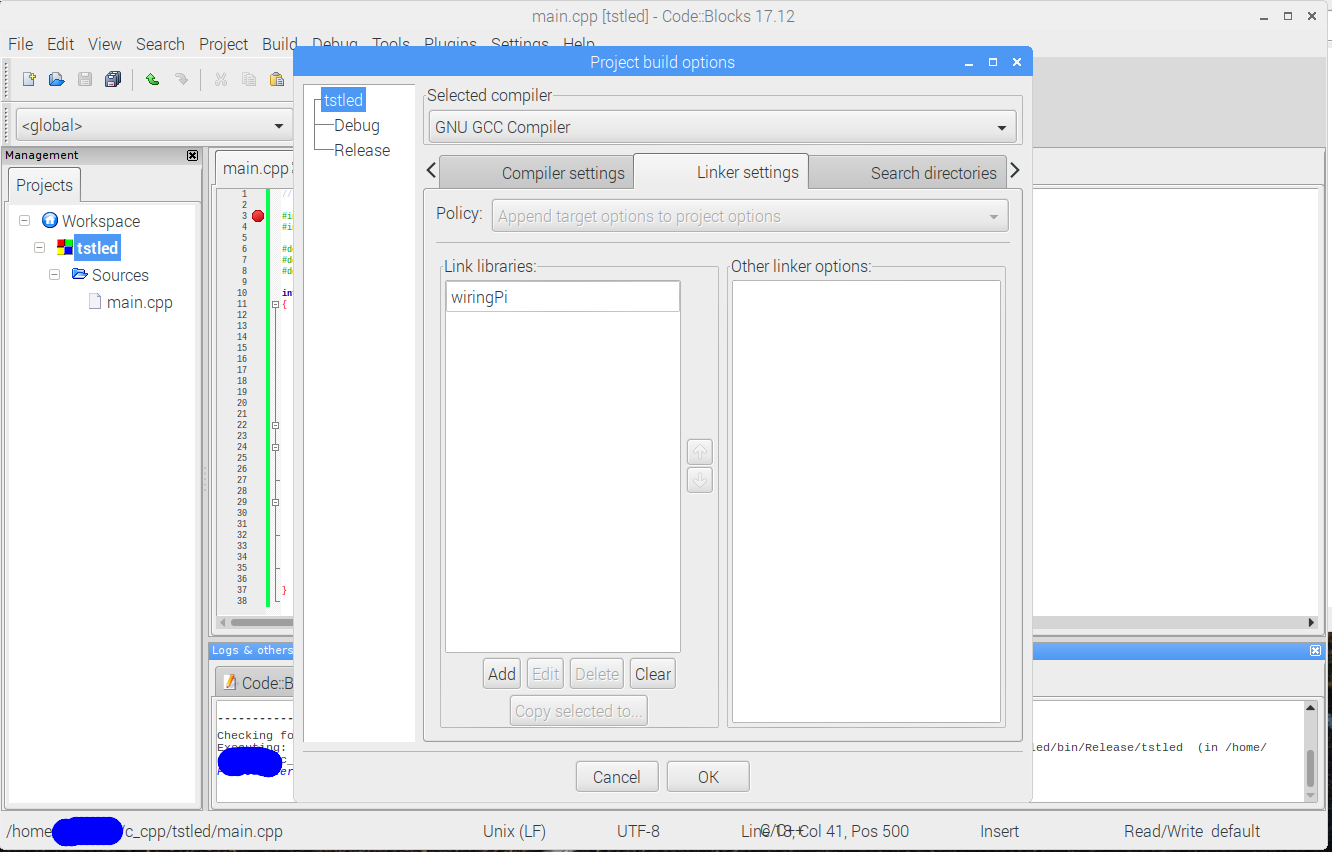Switch to the Search directories tab
Viewport: 1332px width, 852px height.
906,172
